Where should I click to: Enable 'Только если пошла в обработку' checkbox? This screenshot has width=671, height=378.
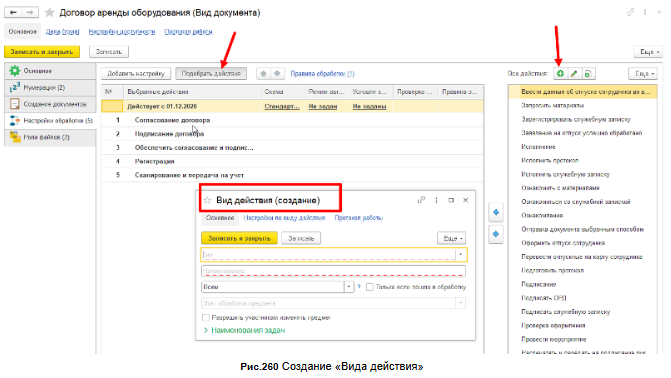click(x=370, y=287)
